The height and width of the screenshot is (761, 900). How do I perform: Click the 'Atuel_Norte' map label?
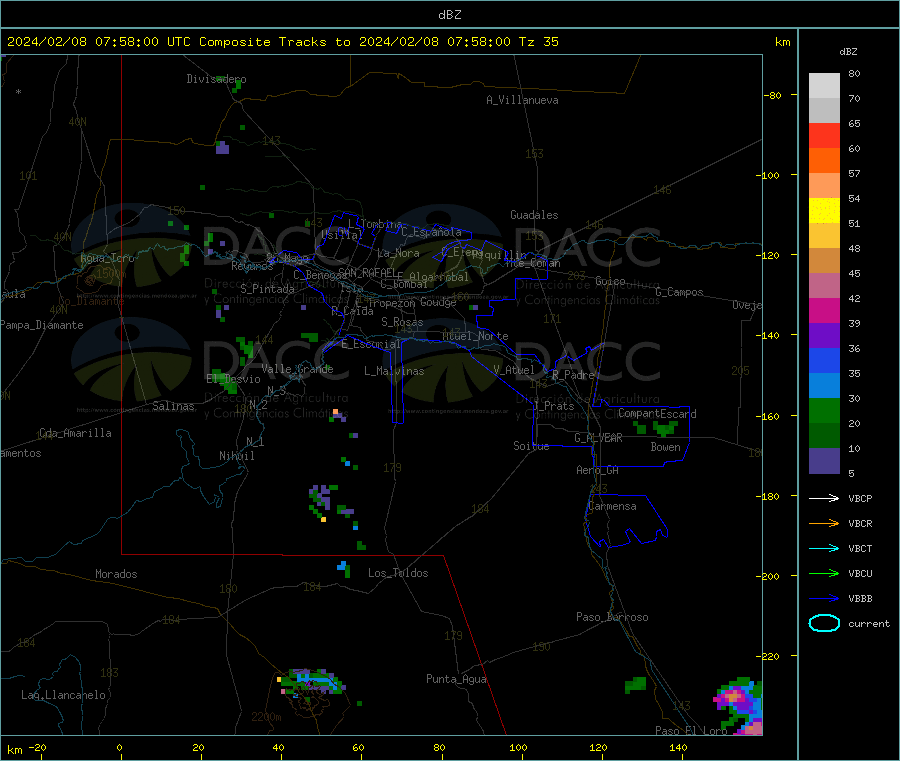(x=475, y=336)
